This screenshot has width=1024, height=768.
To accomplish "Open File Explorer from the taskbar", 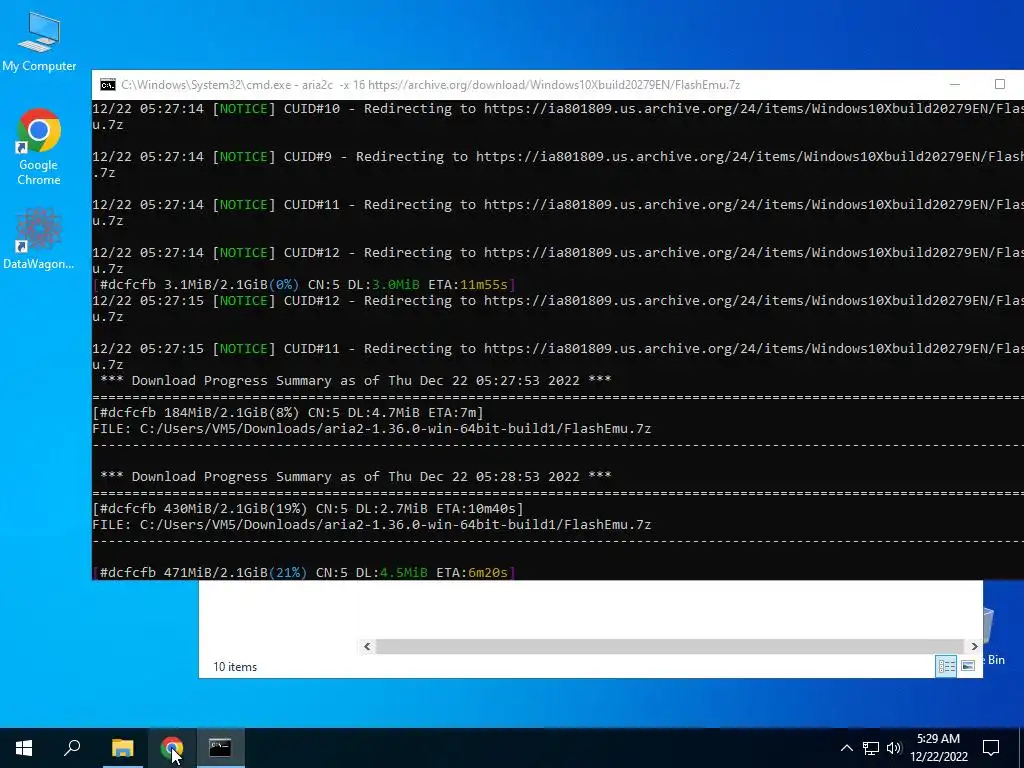I will click(122, 748).
